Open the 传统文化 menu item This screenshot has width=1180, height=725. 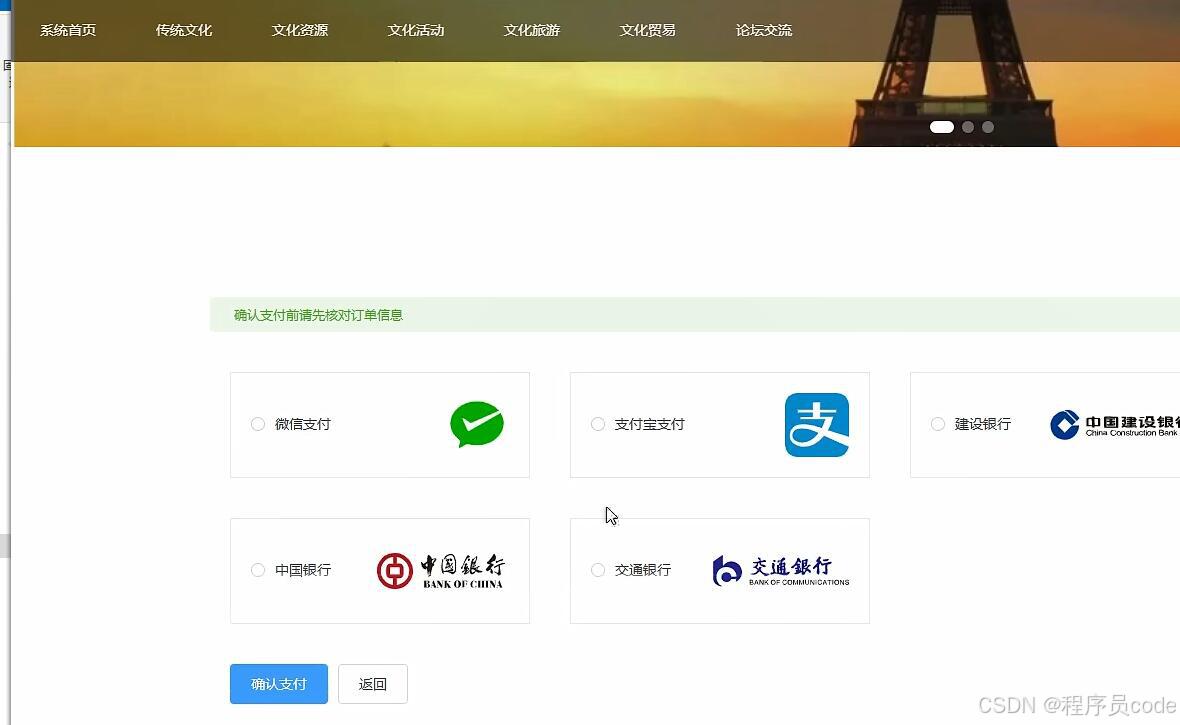tap(184, 30)
